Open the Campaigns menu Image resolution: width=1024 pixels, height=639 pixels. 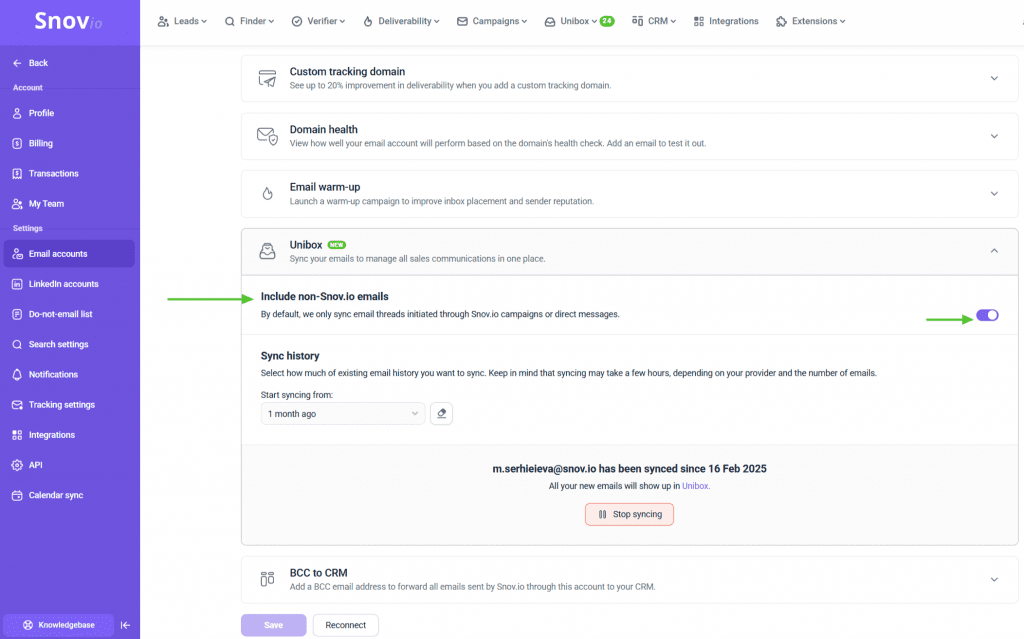491,19
